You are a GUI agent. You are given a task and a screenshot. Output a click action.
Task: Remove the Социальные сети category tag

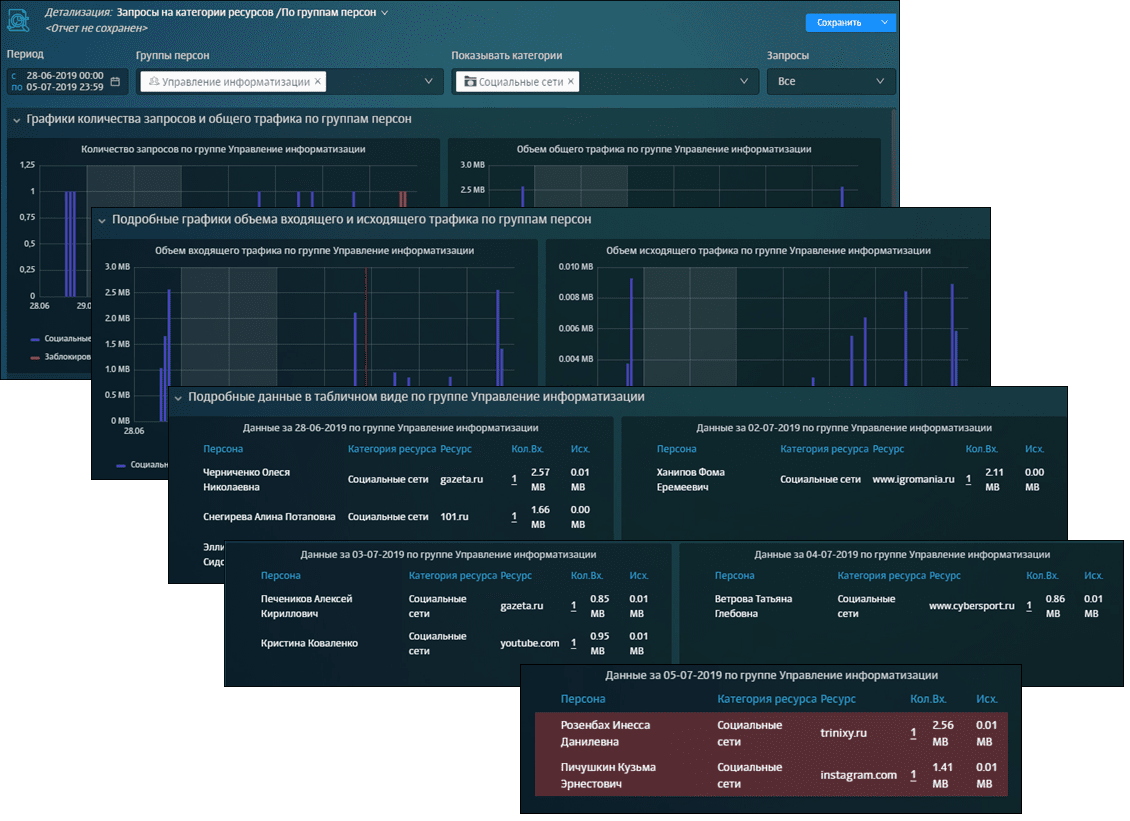[x=571, y=82]
